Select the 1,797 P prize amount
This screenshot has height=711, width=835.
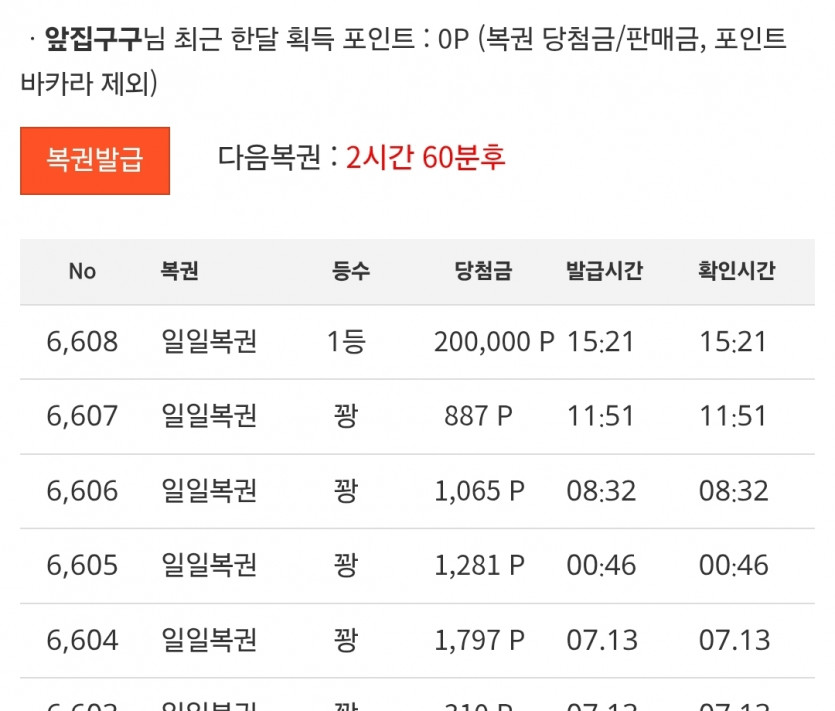[x=479, y=640]
